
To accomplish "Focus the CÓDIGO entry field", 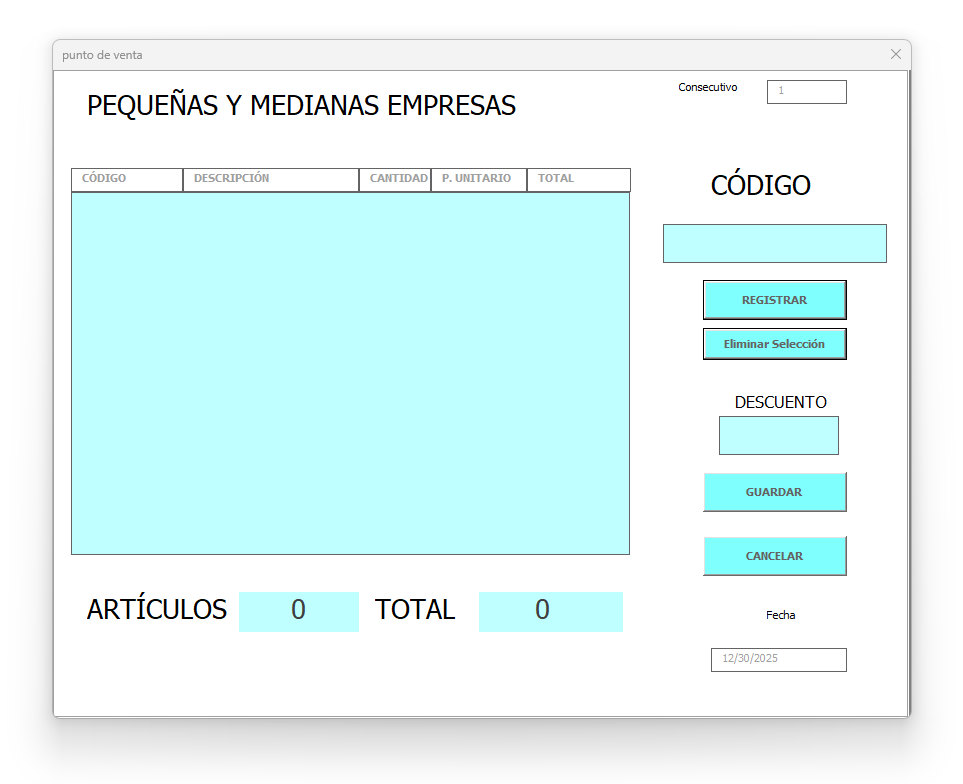I will pos(774,244).
